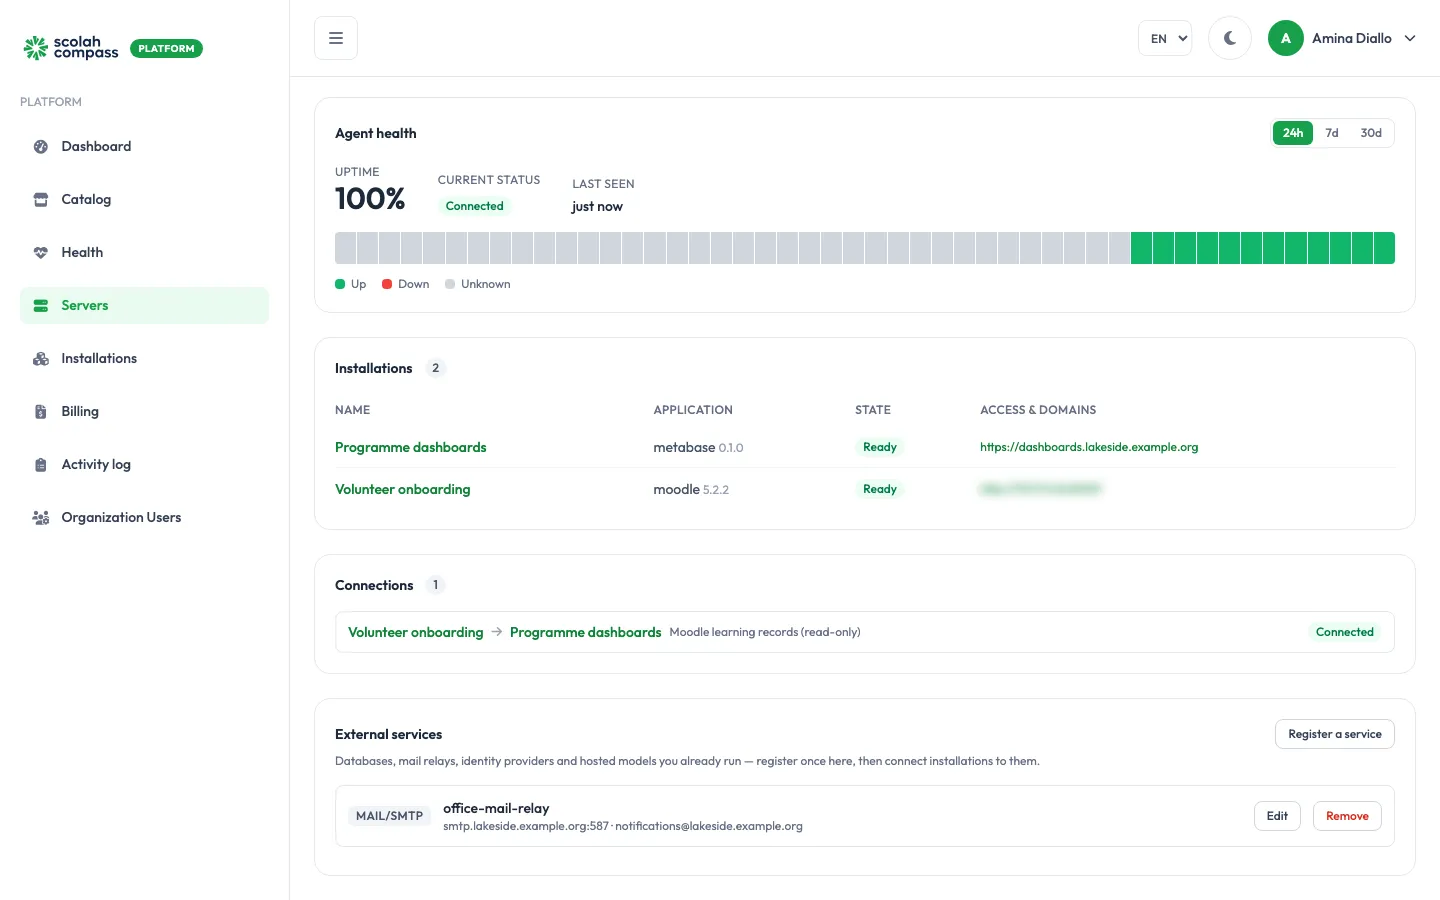This screenshot has height=900, width=1440.
Task: Click the Dashboard gauge icon in the sidebar
Action: pos(41,146)
